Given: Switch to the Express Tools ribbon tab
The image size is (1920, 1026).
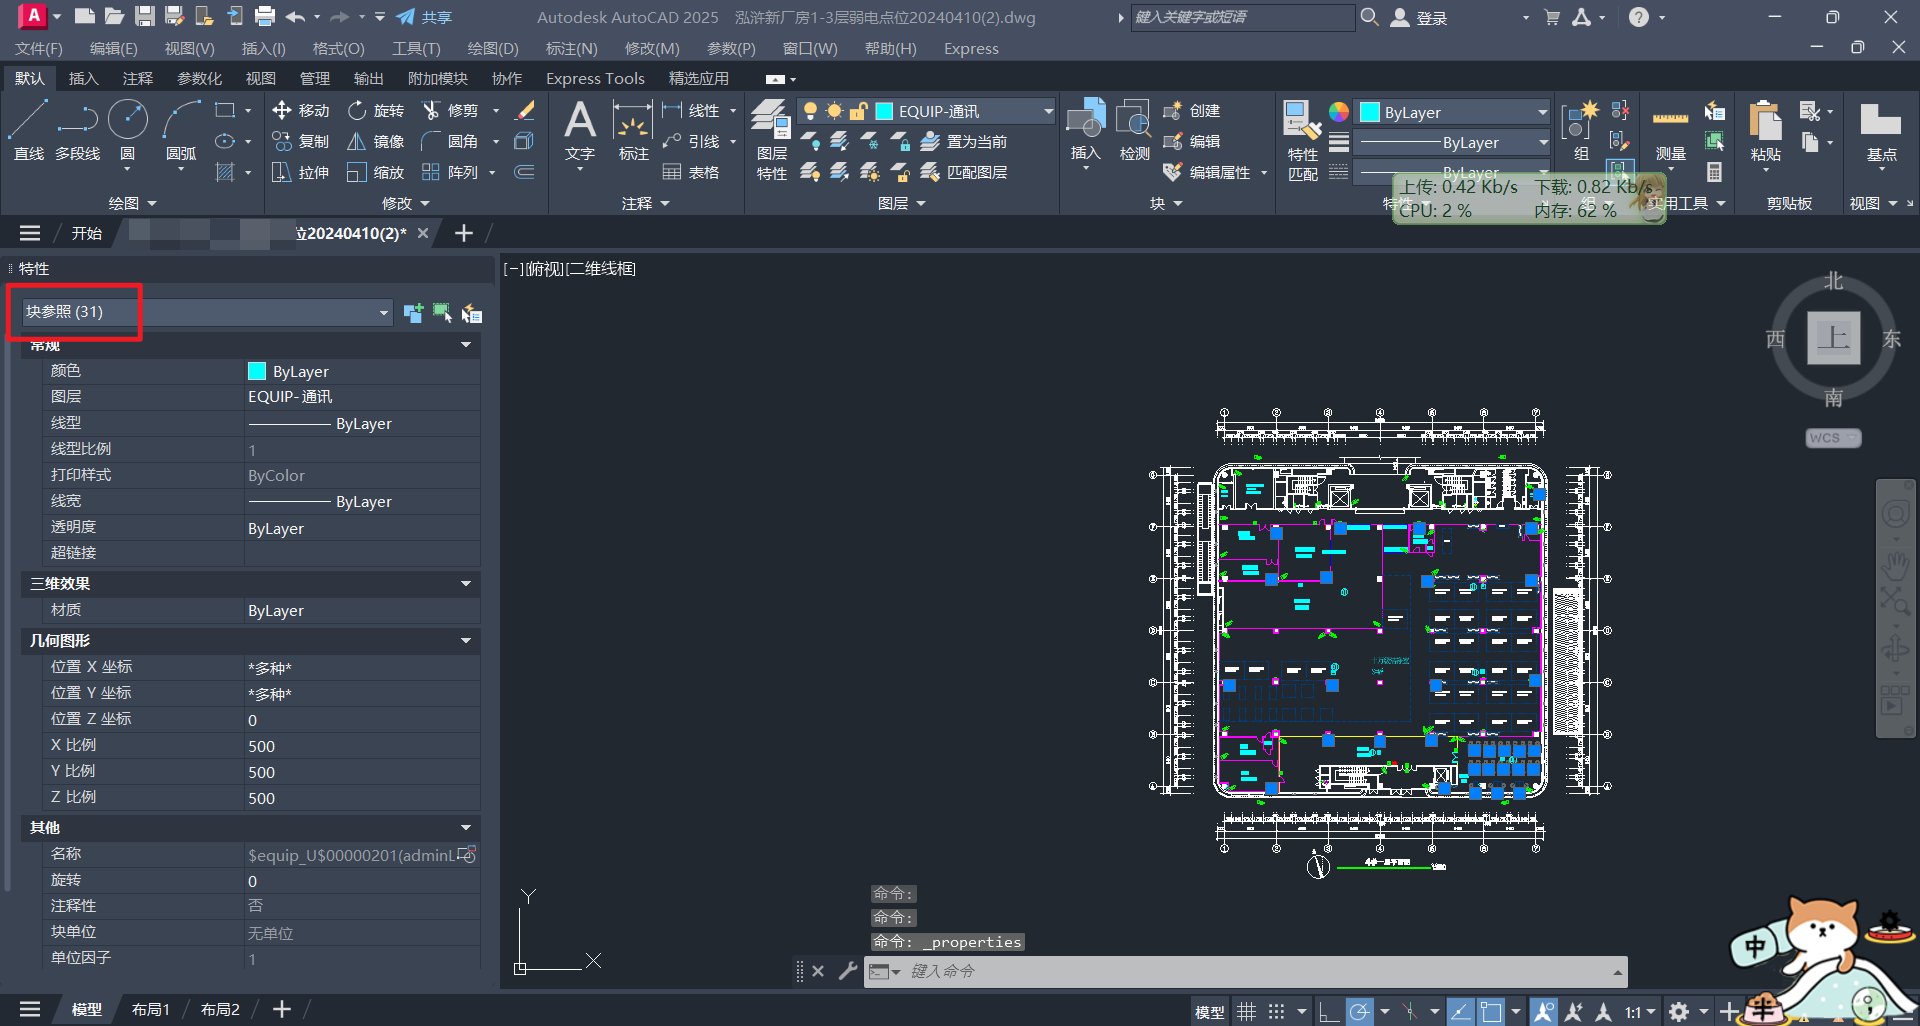Looking at the screenshot, I should (595, 78).
